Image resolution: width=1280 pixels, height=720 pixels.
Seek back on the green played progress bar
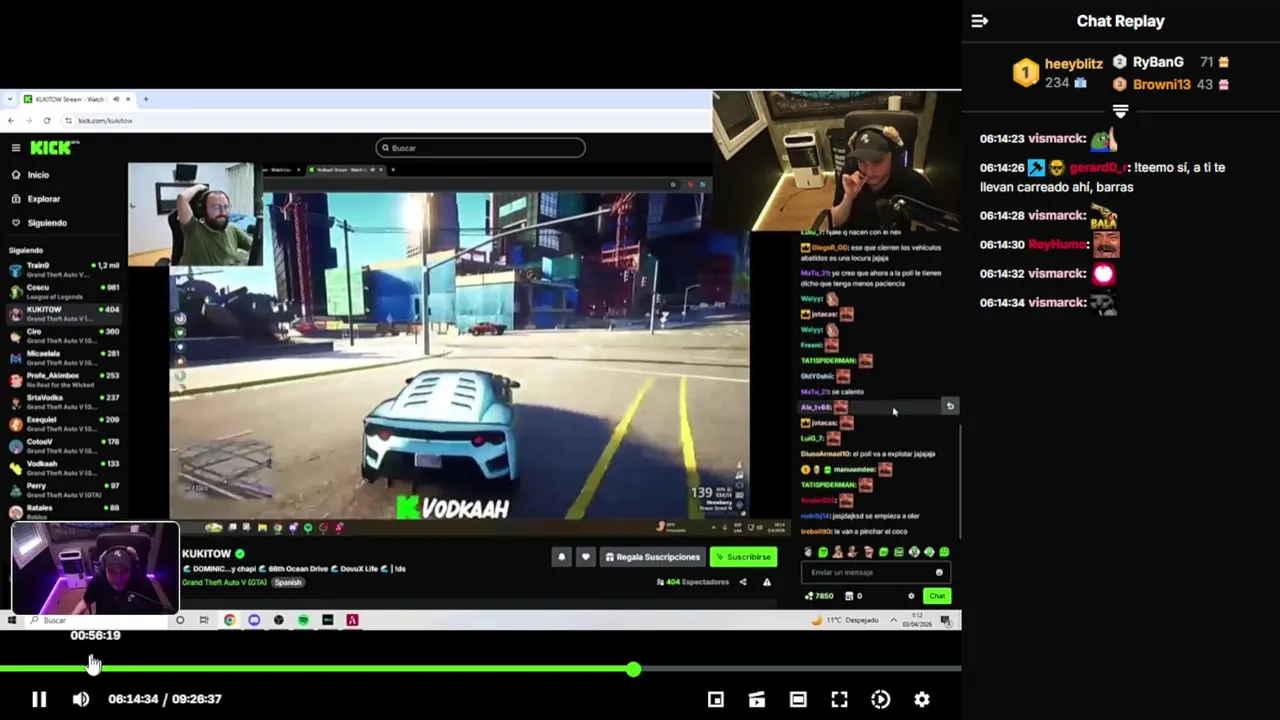(315, 669)
